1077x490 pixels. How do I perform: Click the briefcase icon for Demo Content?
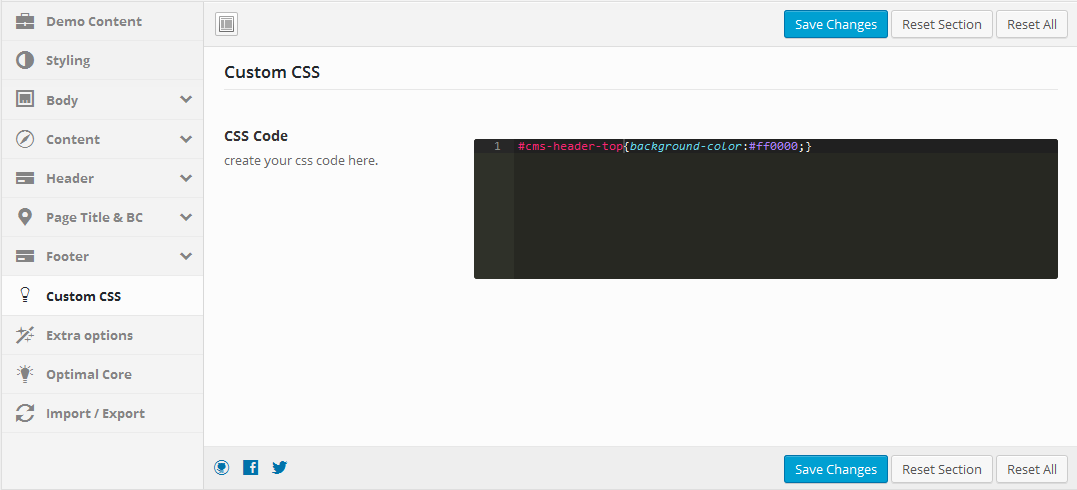(x=25, y=21)
